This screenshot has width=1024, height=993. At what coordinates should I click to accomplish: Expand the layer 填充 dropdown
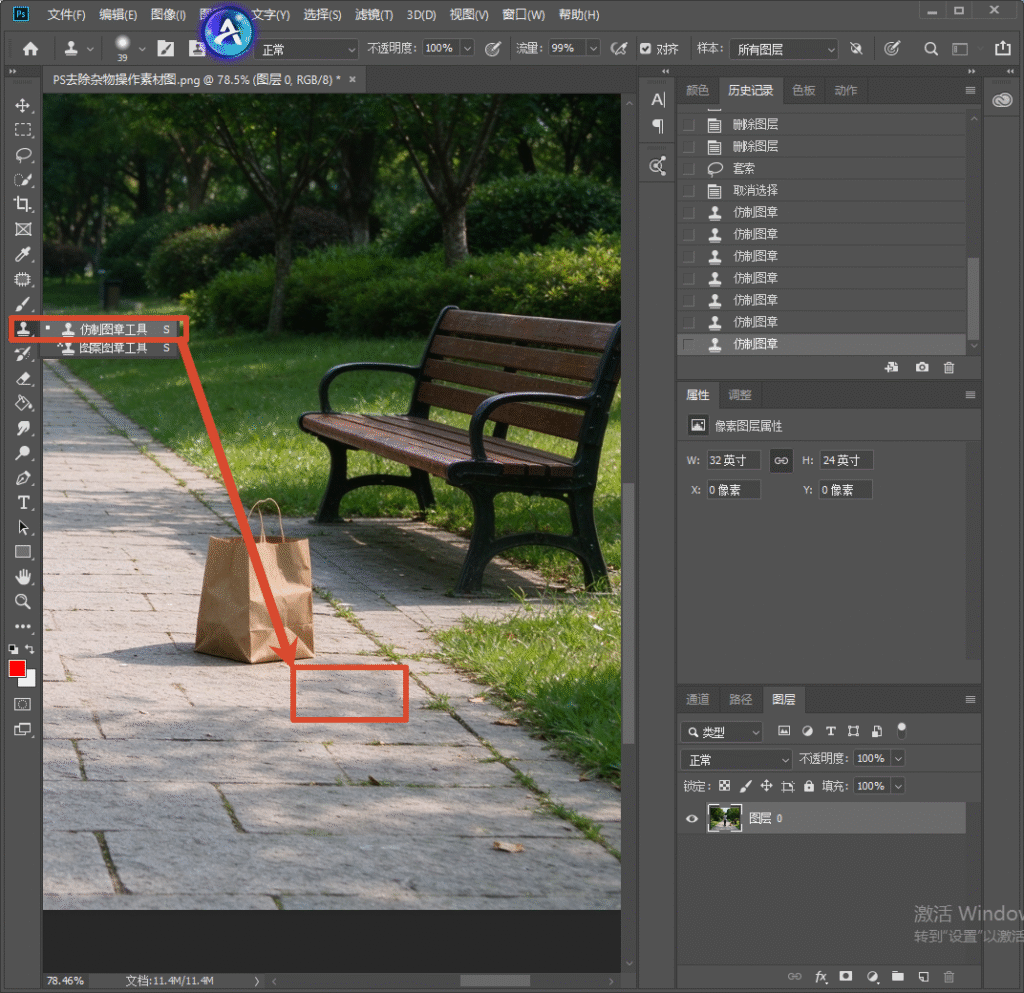(x=898, y=786)
